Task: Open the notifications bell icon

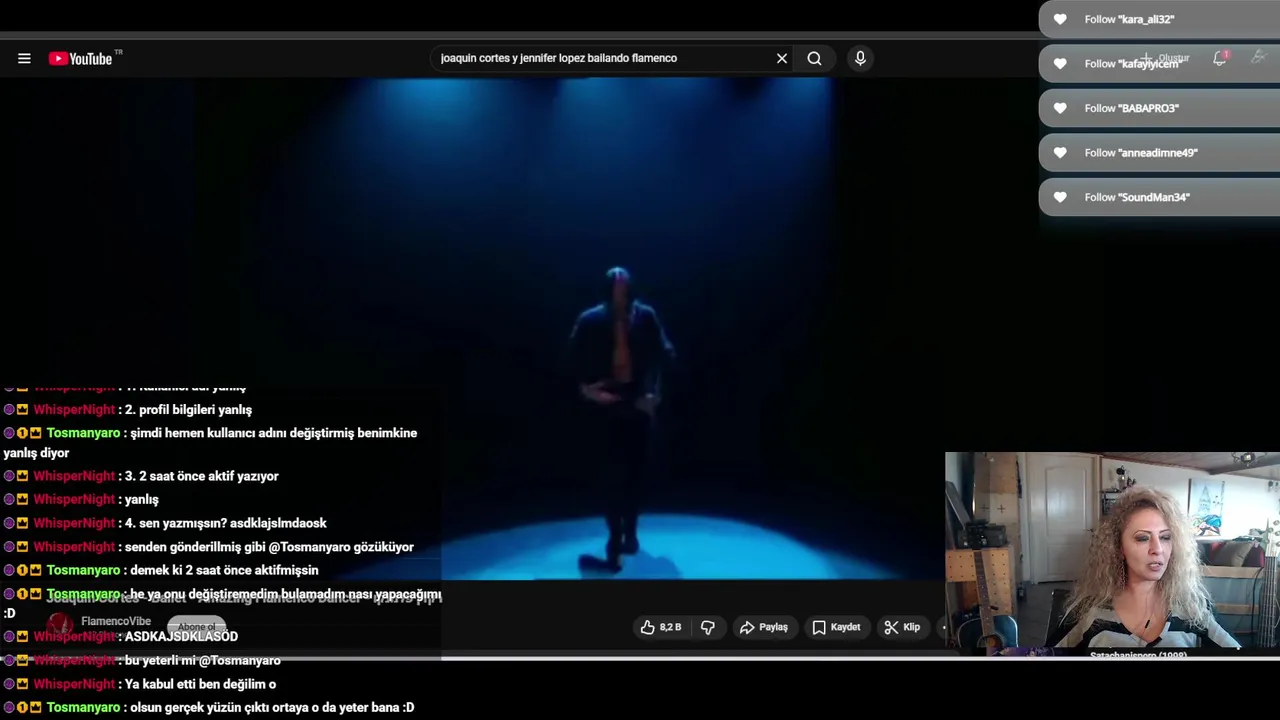Action: point(1220,58)
